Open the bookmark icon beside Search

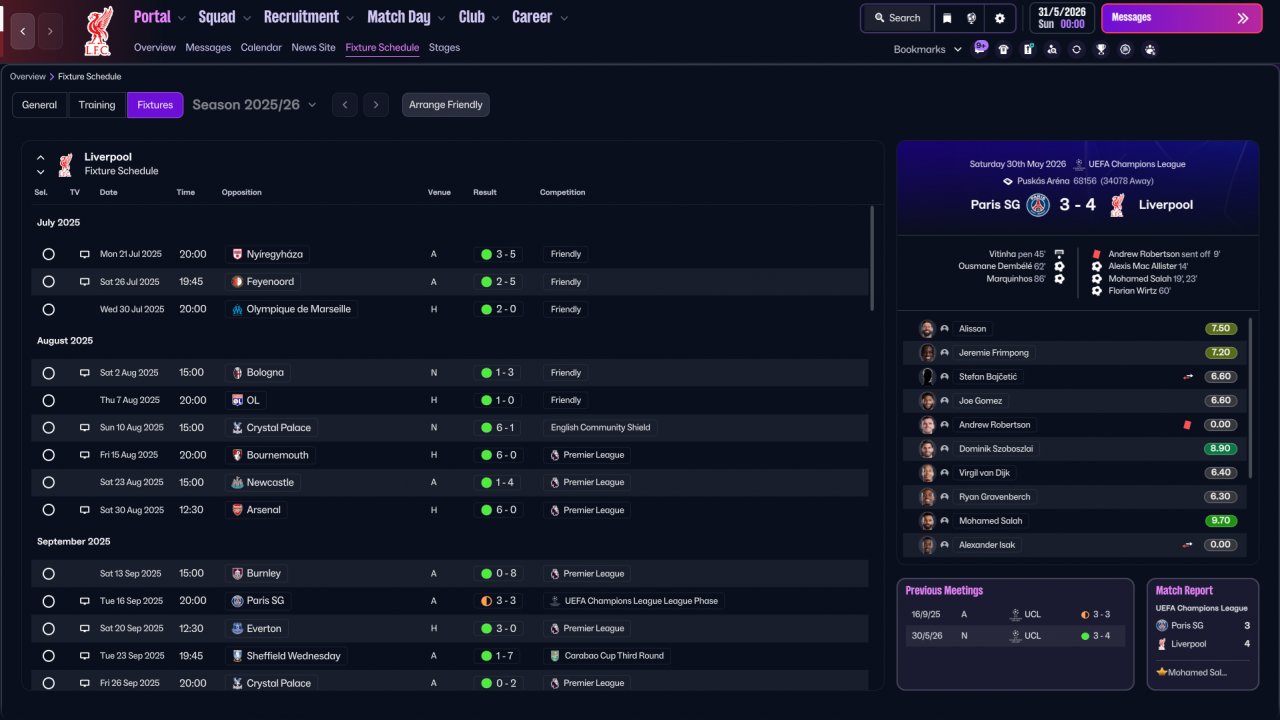(x=946, y=18)
